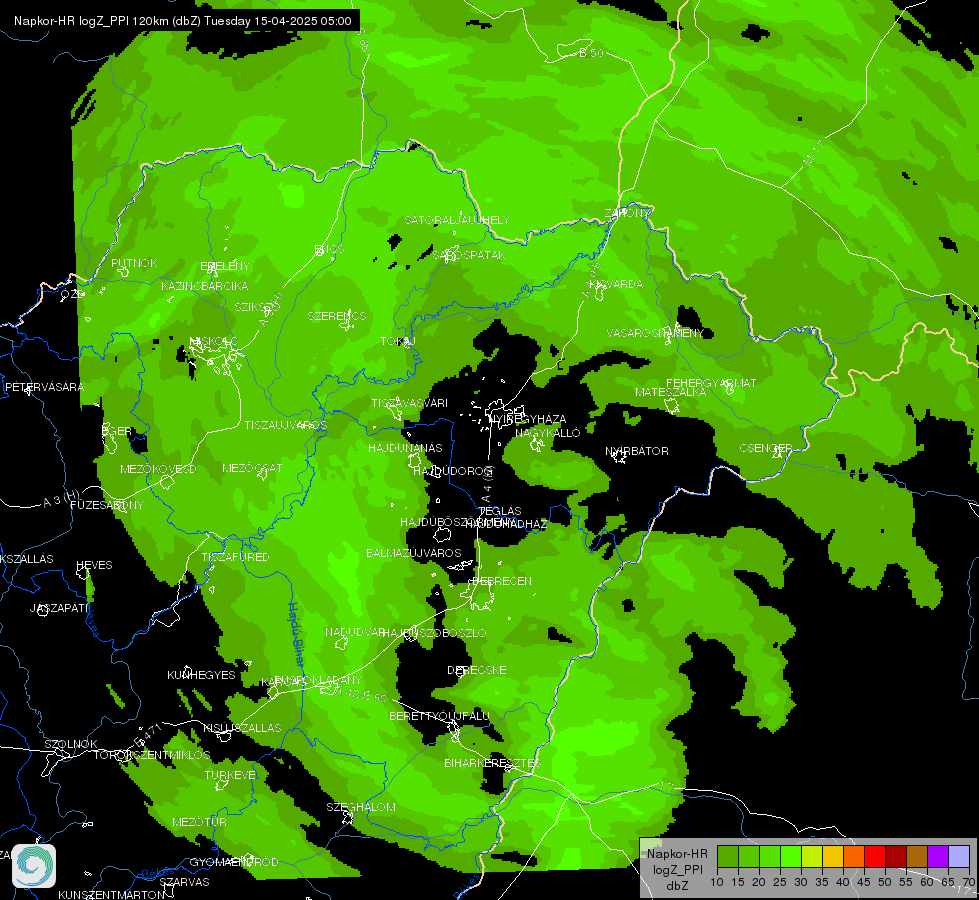Click the TISZAUJVAROS town label
This screenshot has height=900, width=979.
pyautogui.click(x=285, y=425)
